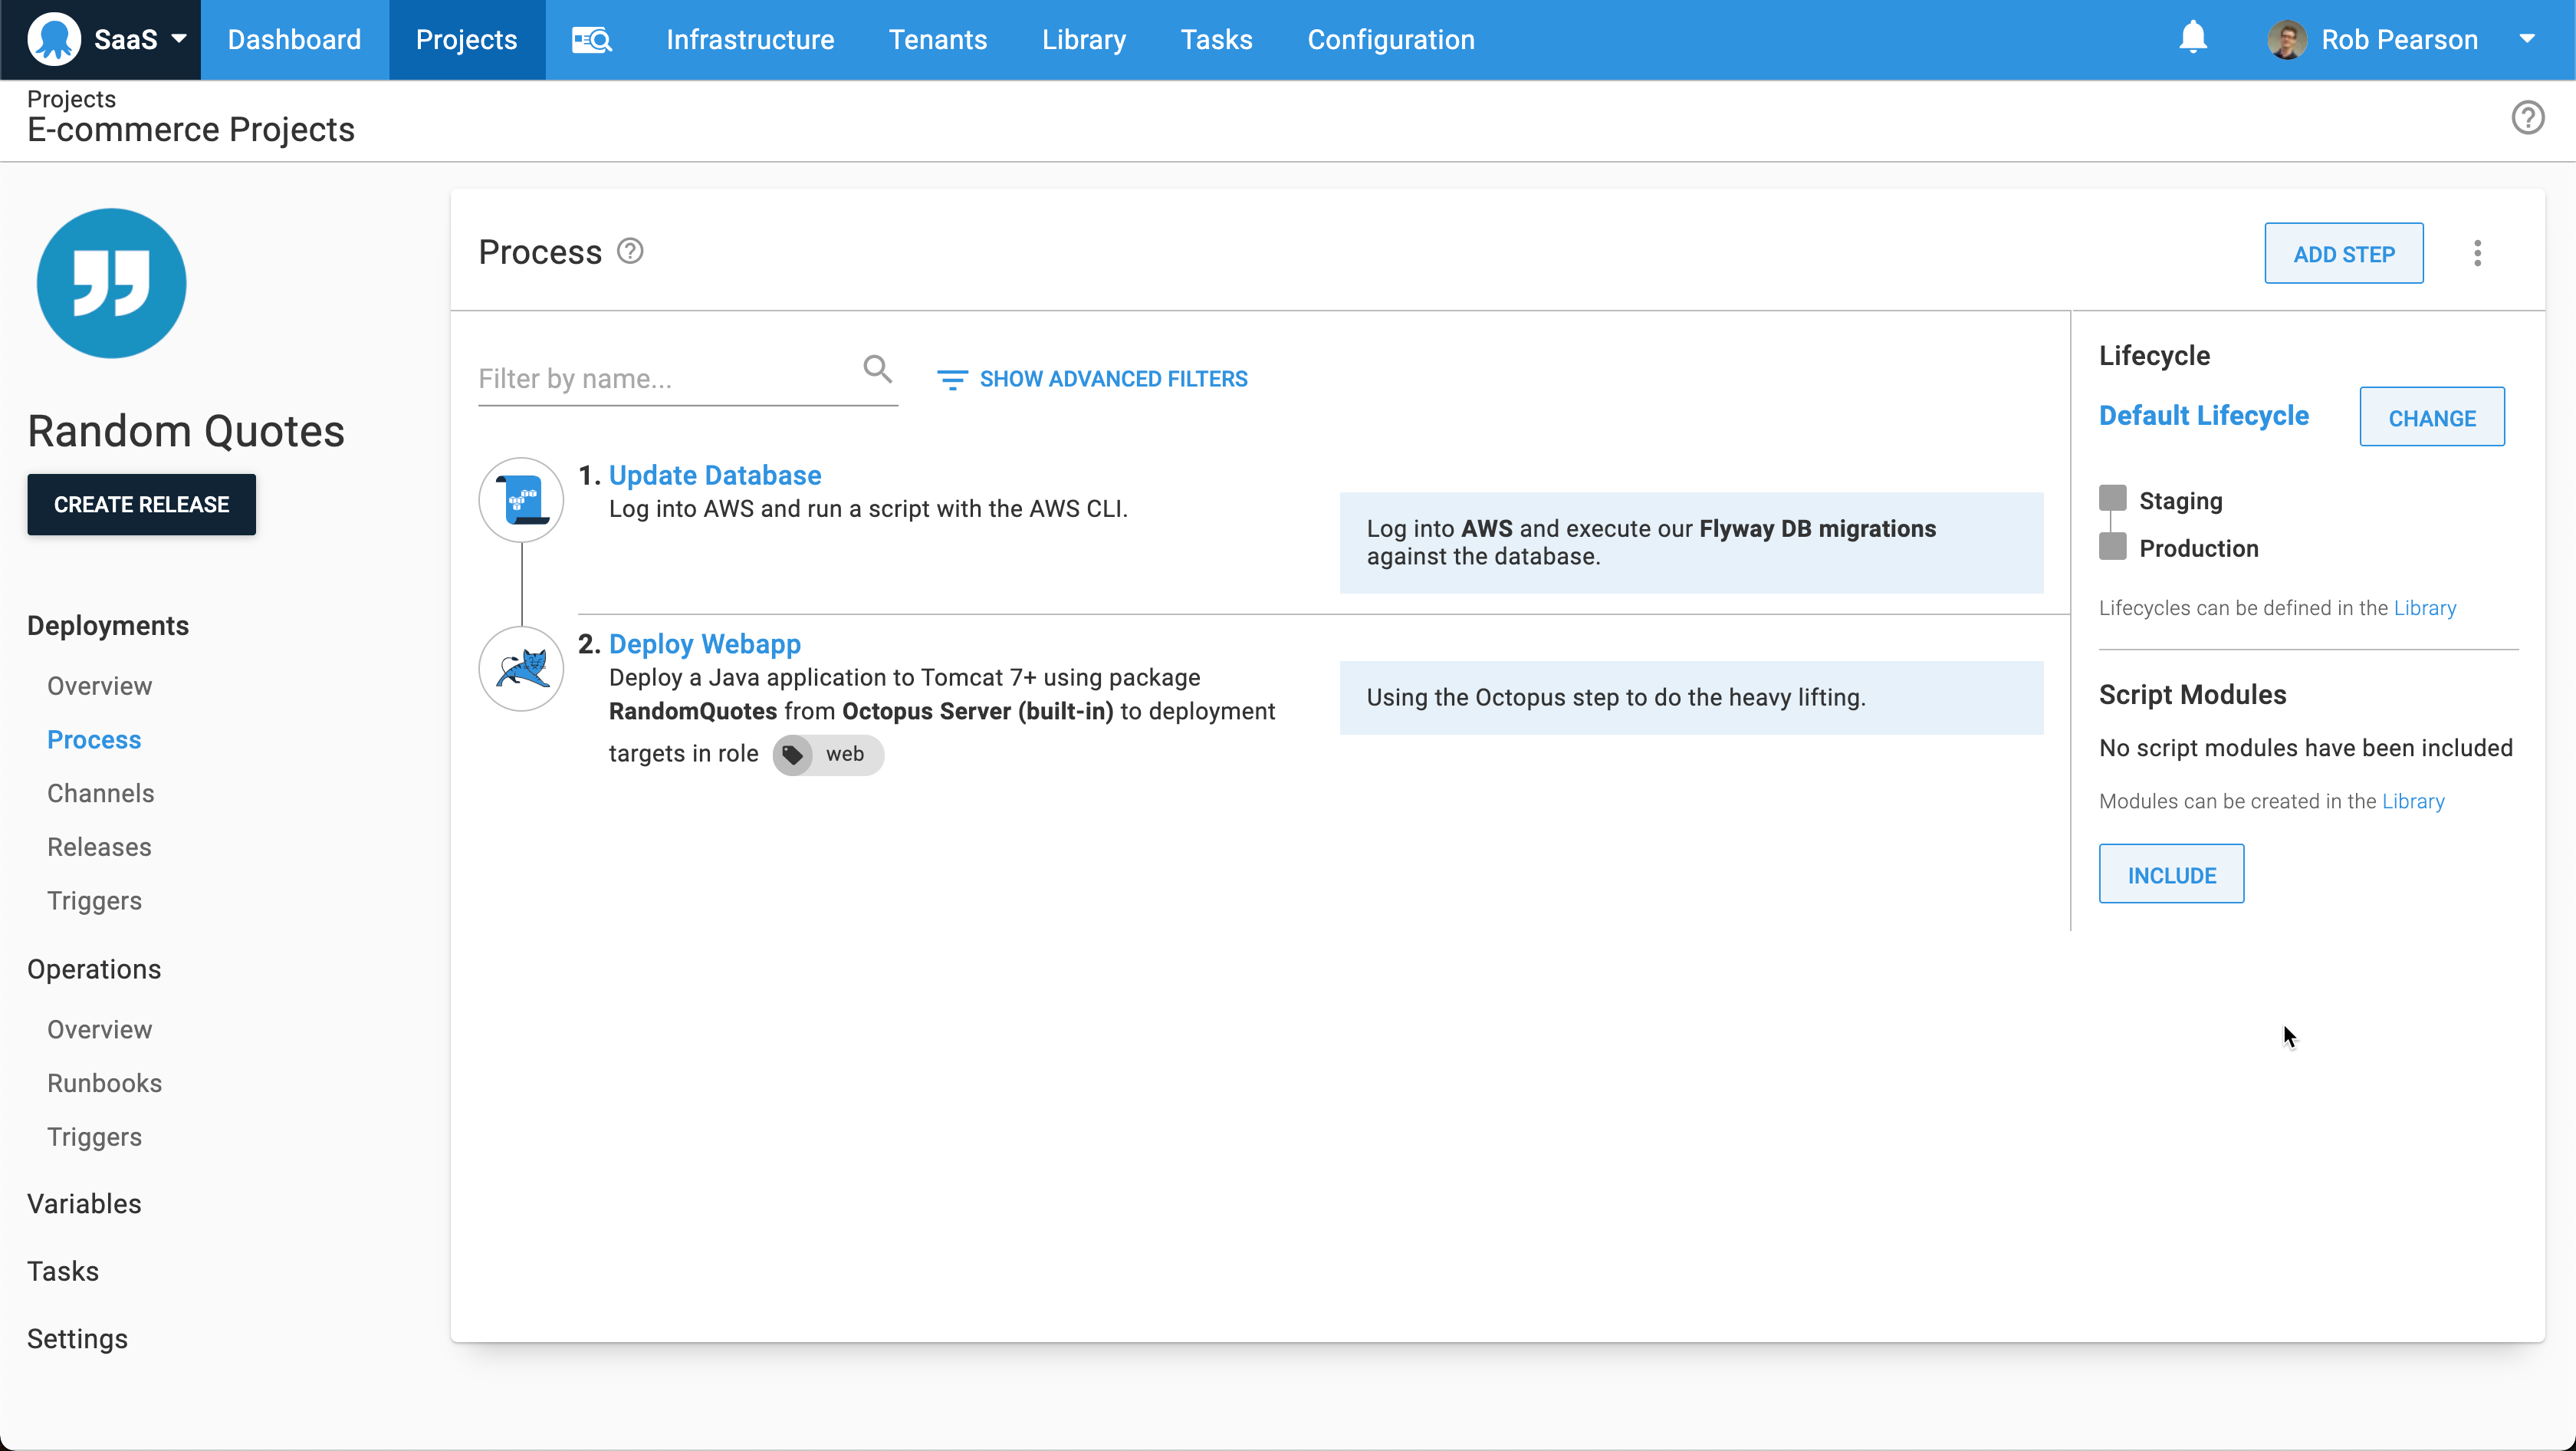Open the page help icon top right
The width and height of the screenshot is (2576, 1451).
click(x=2529, y=117)
